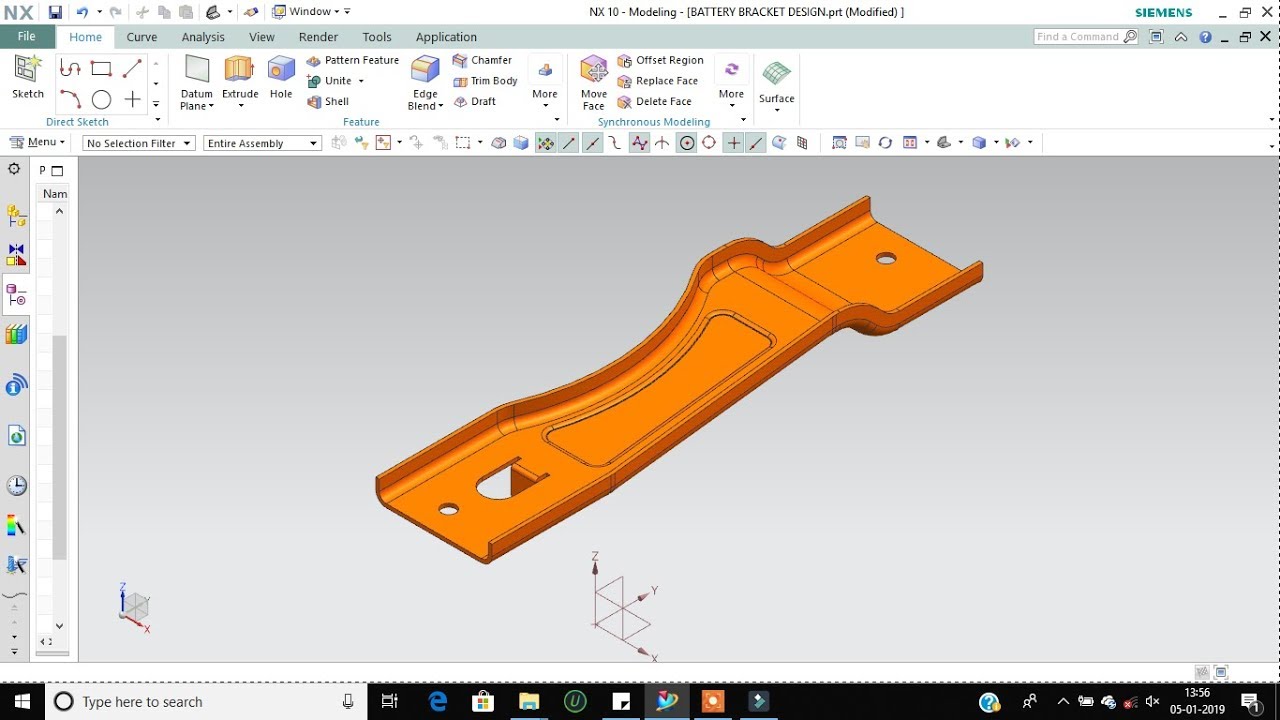Screen dimensions: 1280x720
Task: Click the Hole feature icon
Action: click(x=281, y=69)
